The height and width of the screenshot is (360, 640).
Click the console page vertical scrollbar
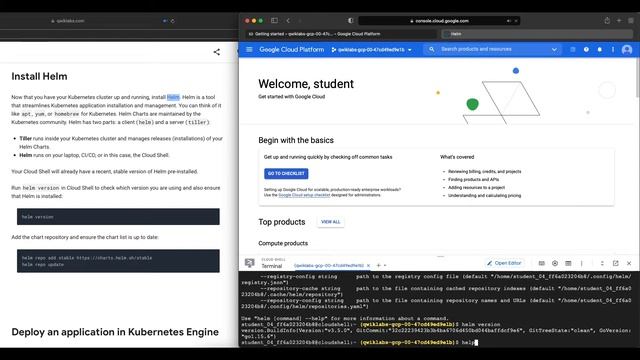[x=638, y=78]
